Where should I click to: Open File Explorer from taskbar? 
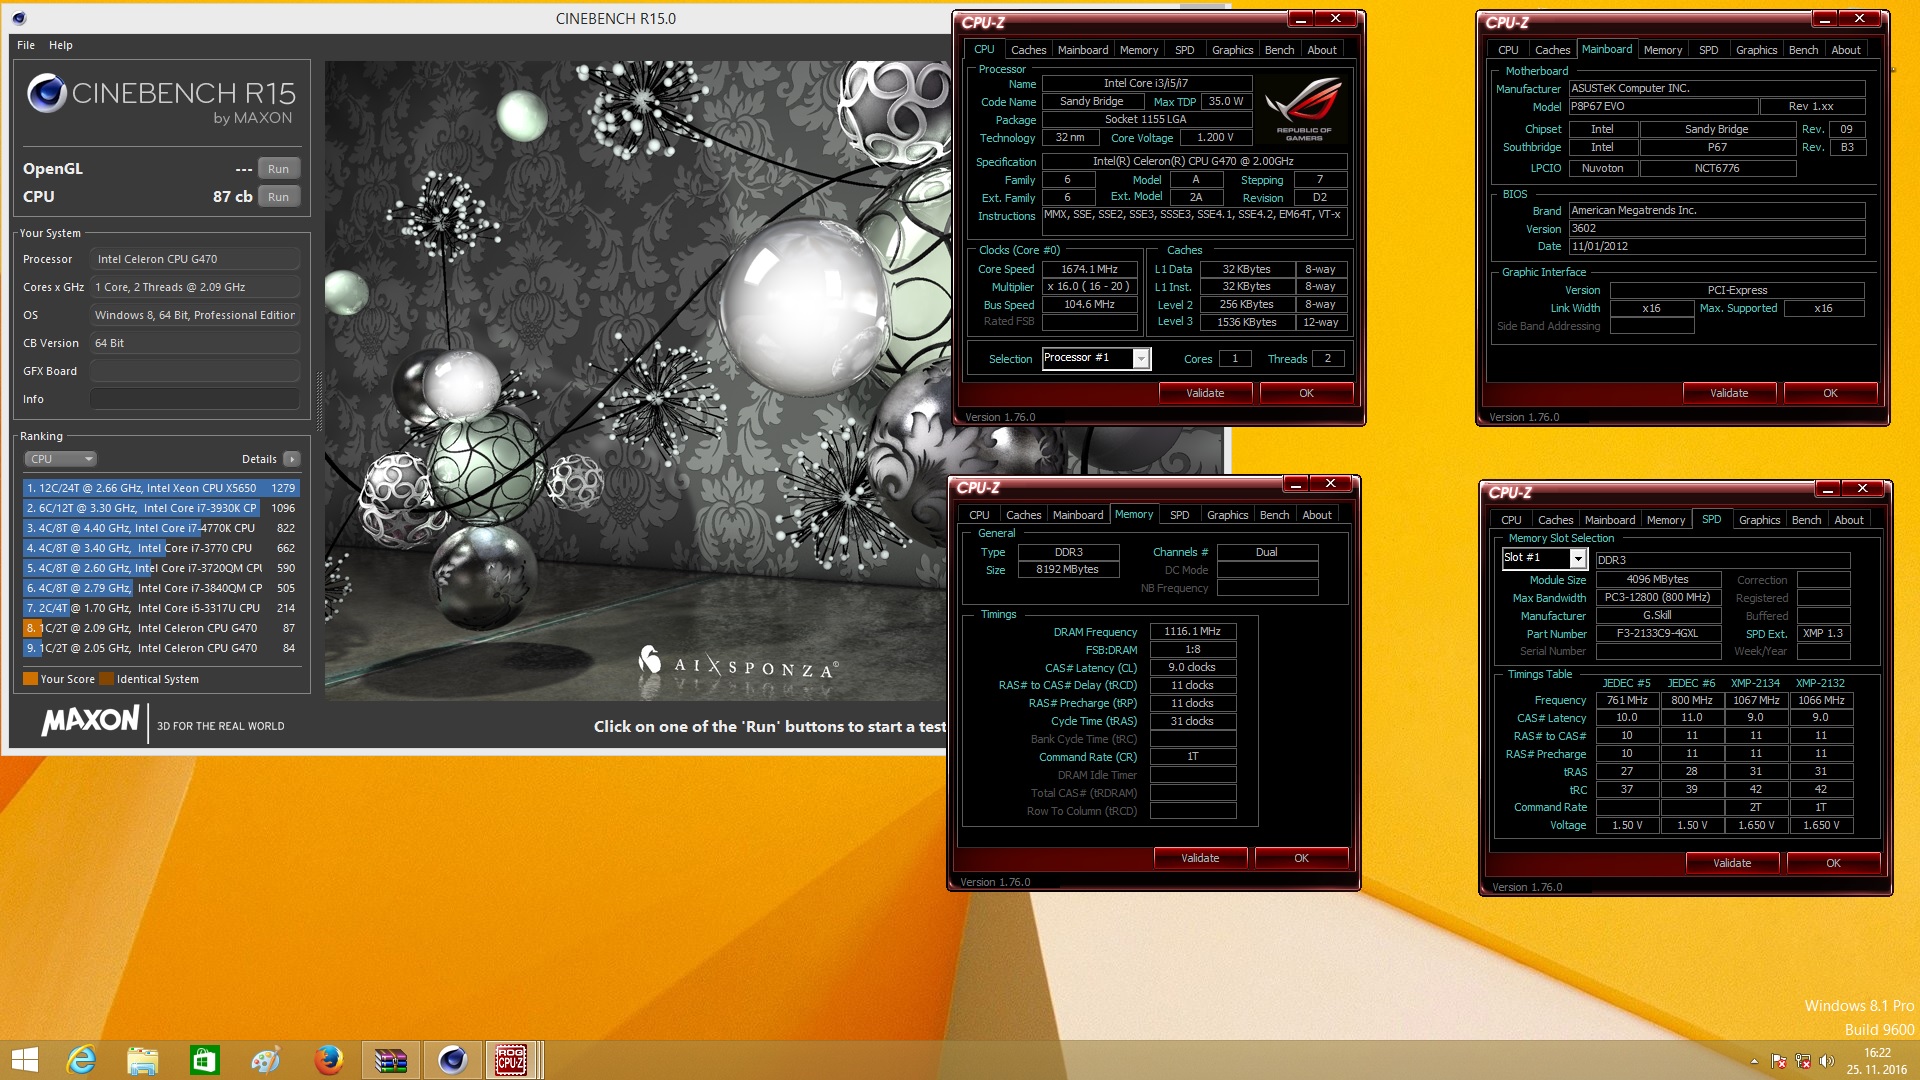pyautogui.click(x=143, y=1060)
